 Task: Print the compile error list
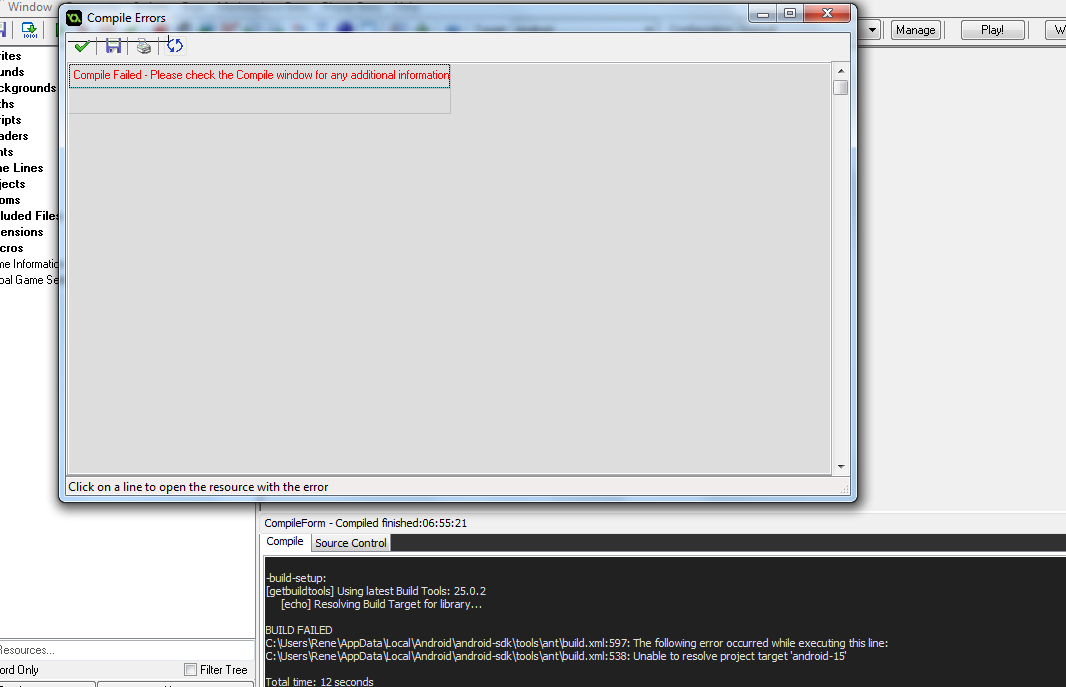coord(144,46)
